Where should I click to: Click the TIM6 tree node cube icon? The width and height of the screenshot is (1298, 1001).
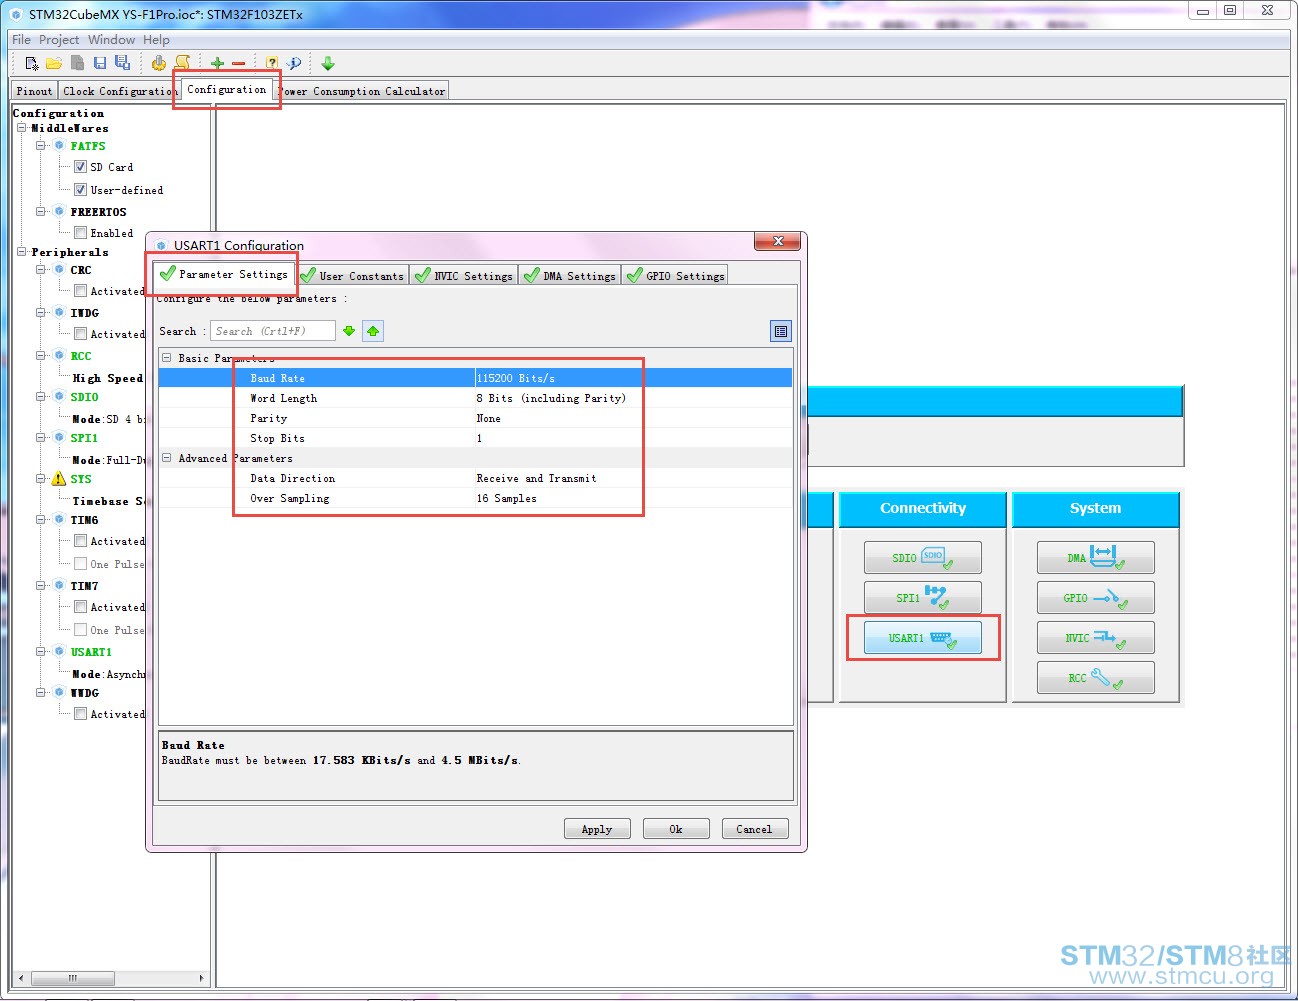point(59,520)
